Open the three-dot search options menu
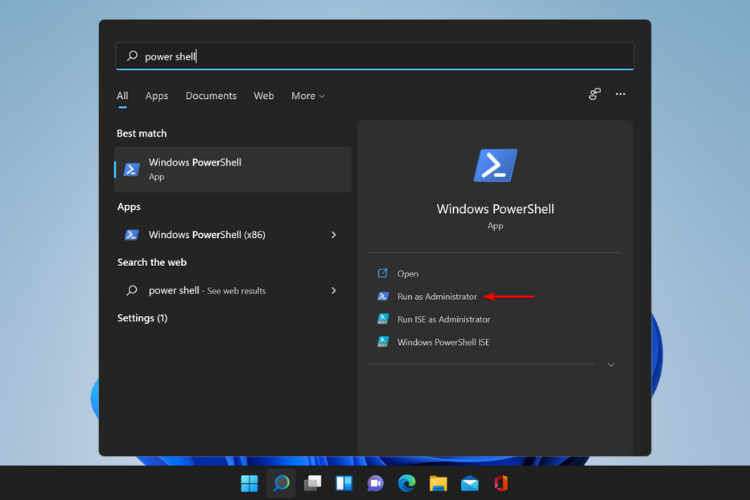This screenshot has height=500, width=750. [x=620, y=95]
